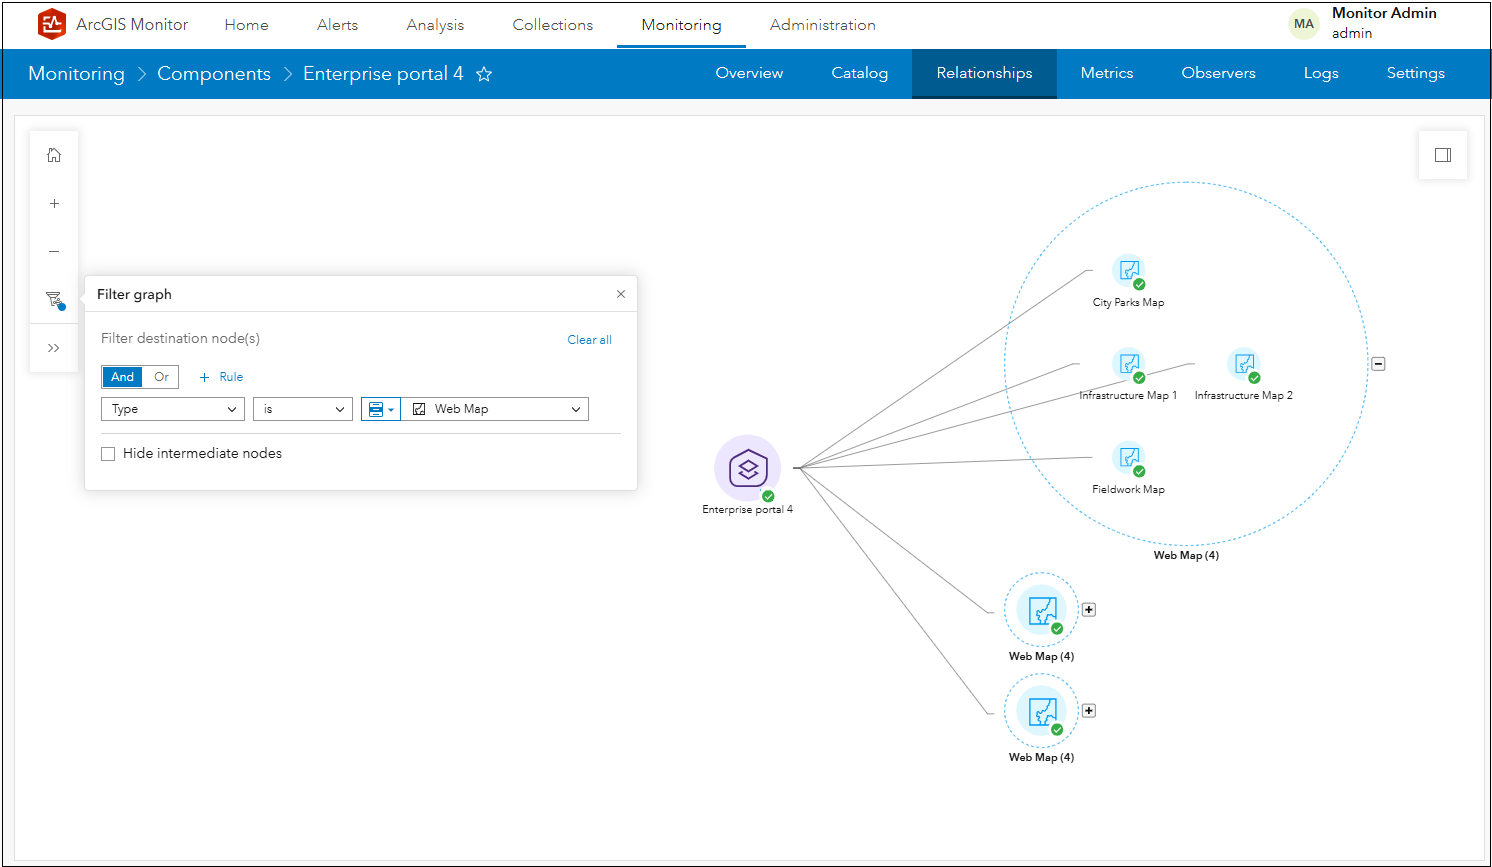Toggle the side panel icon at top right

1443,155
